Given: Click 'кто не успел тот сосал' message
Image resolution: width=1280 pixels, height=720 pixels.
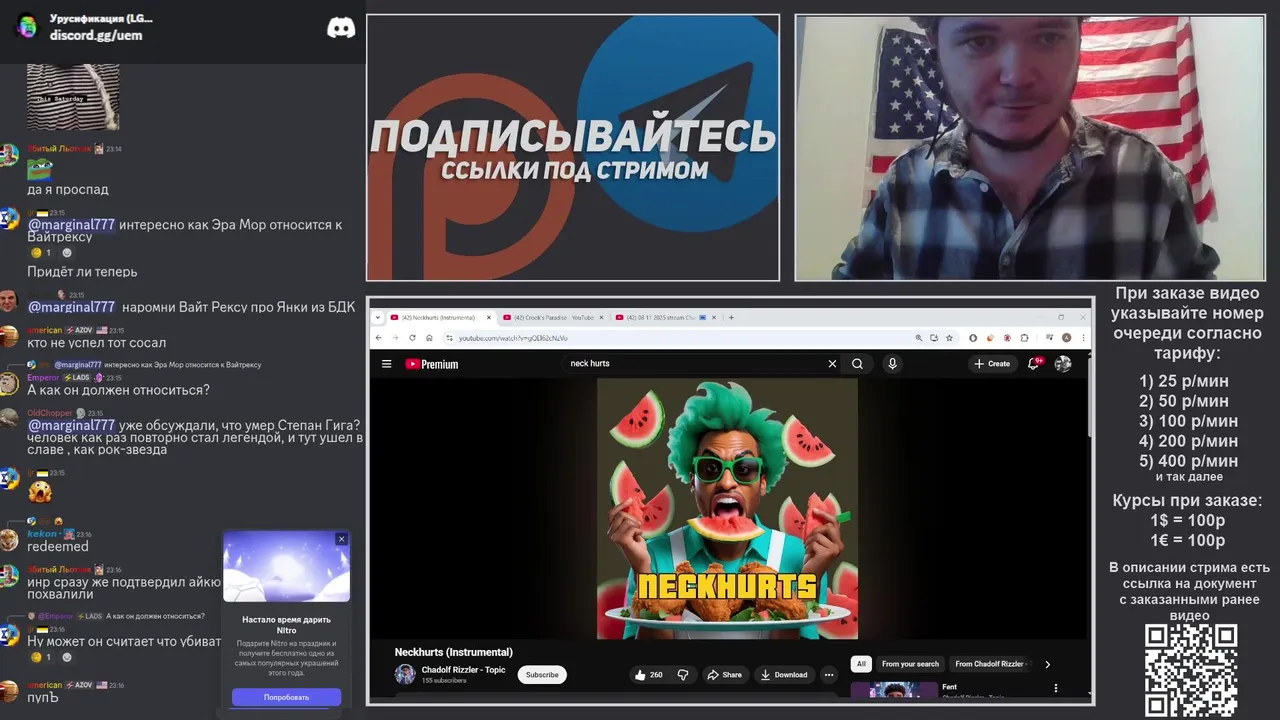Looking at the screenshot, I should click(x=97, y=343).
